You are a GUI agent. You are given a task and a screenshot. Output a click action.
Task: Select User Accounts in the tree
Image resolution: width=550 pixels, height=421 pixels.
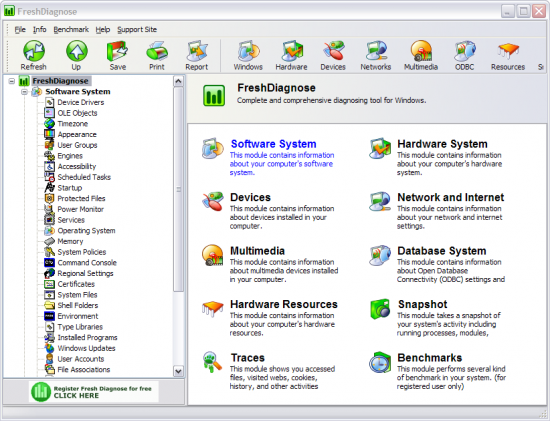[81, 359]
